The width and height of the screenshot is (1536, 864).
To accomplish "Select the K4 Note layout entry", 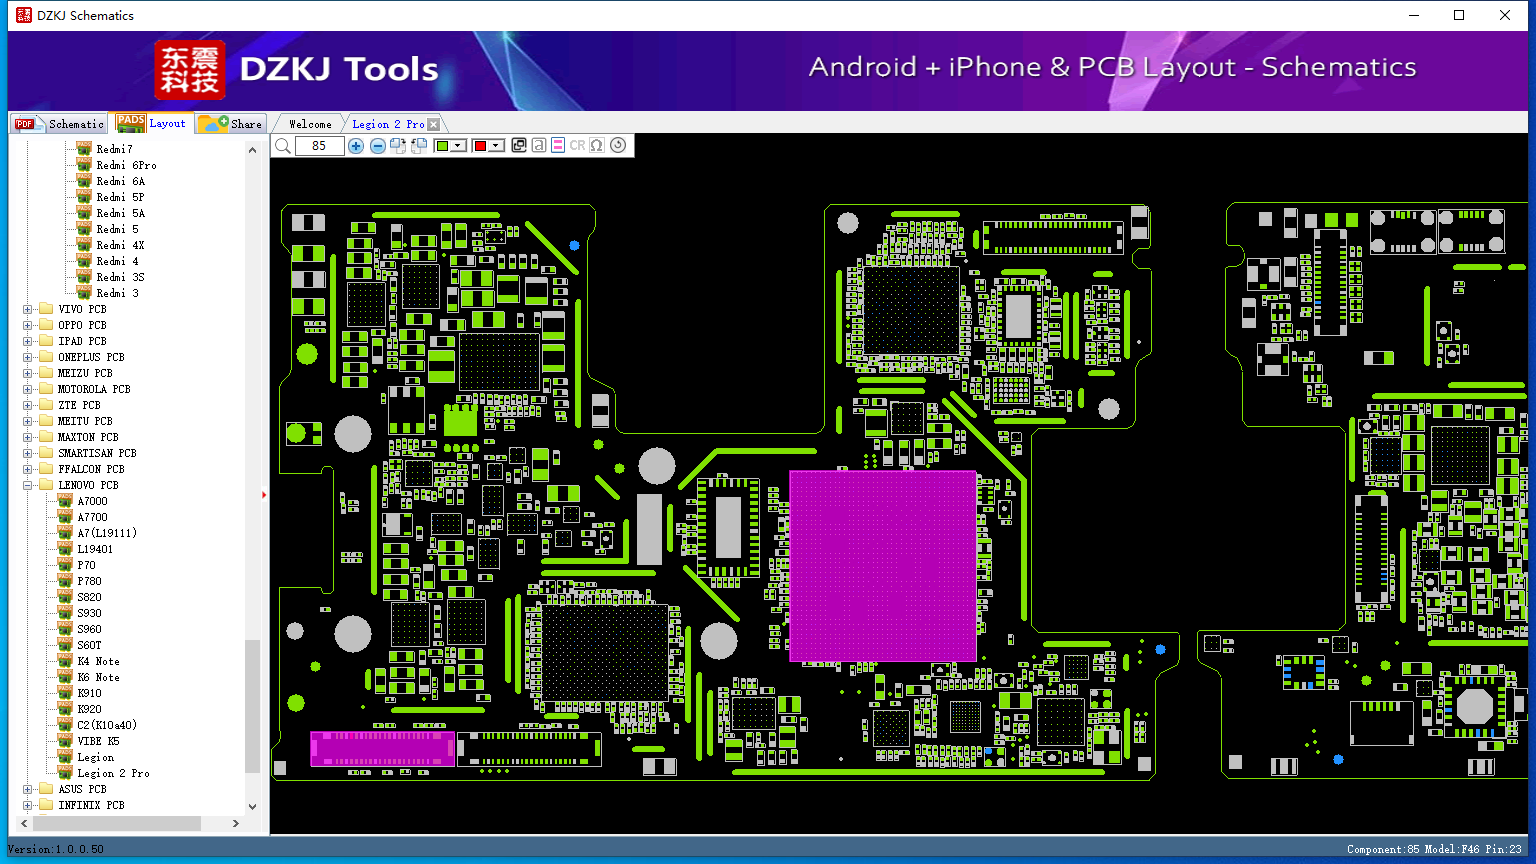I will 98,661.
